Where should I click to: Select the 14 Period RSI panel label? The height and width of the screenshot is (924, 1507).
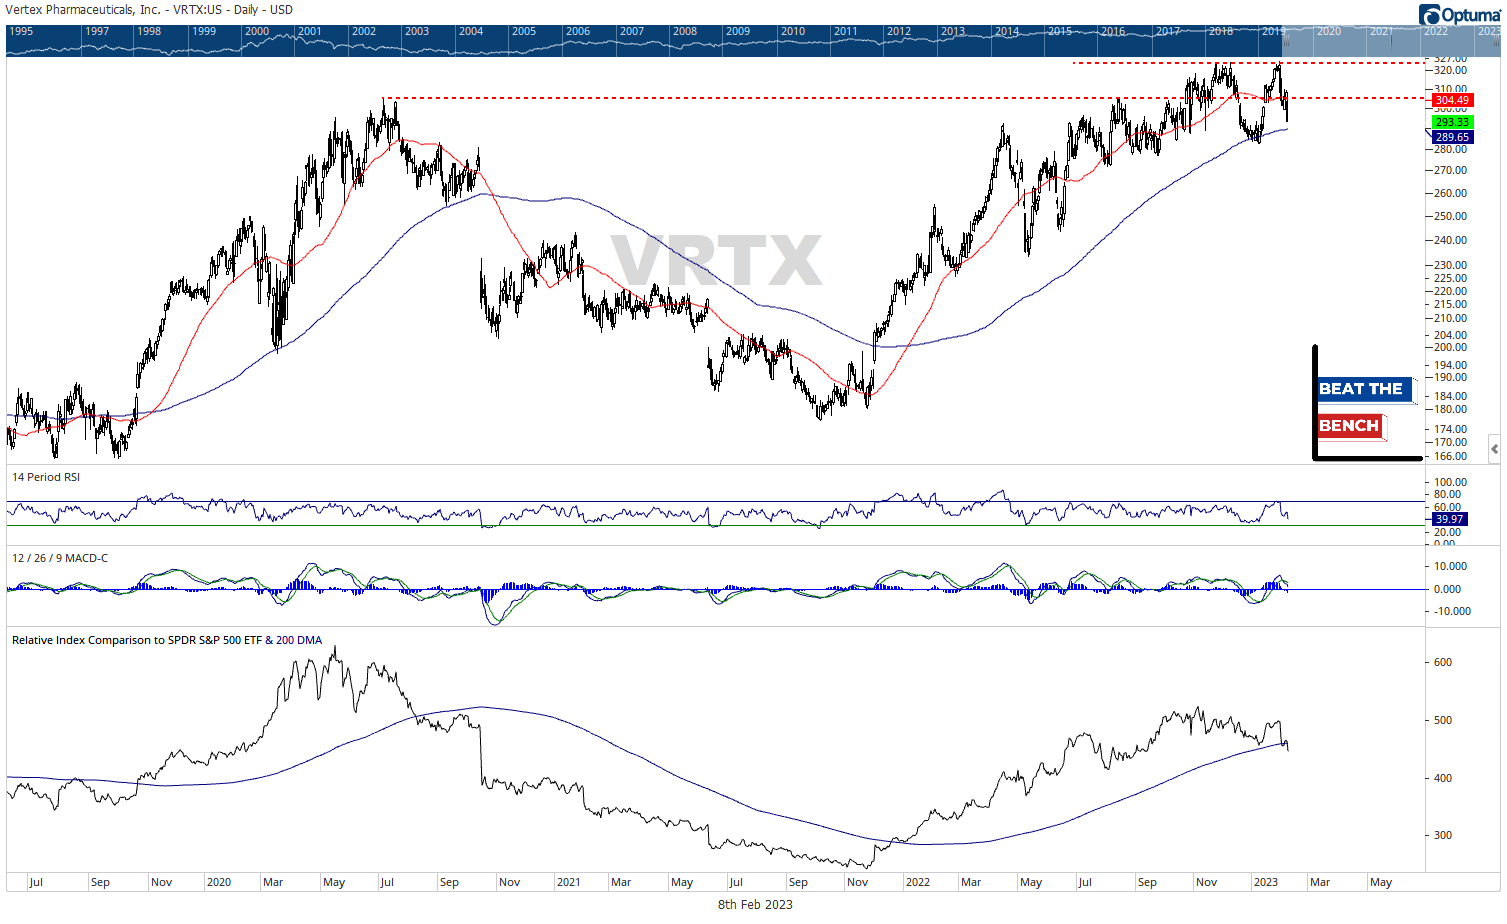pos(46,477)
